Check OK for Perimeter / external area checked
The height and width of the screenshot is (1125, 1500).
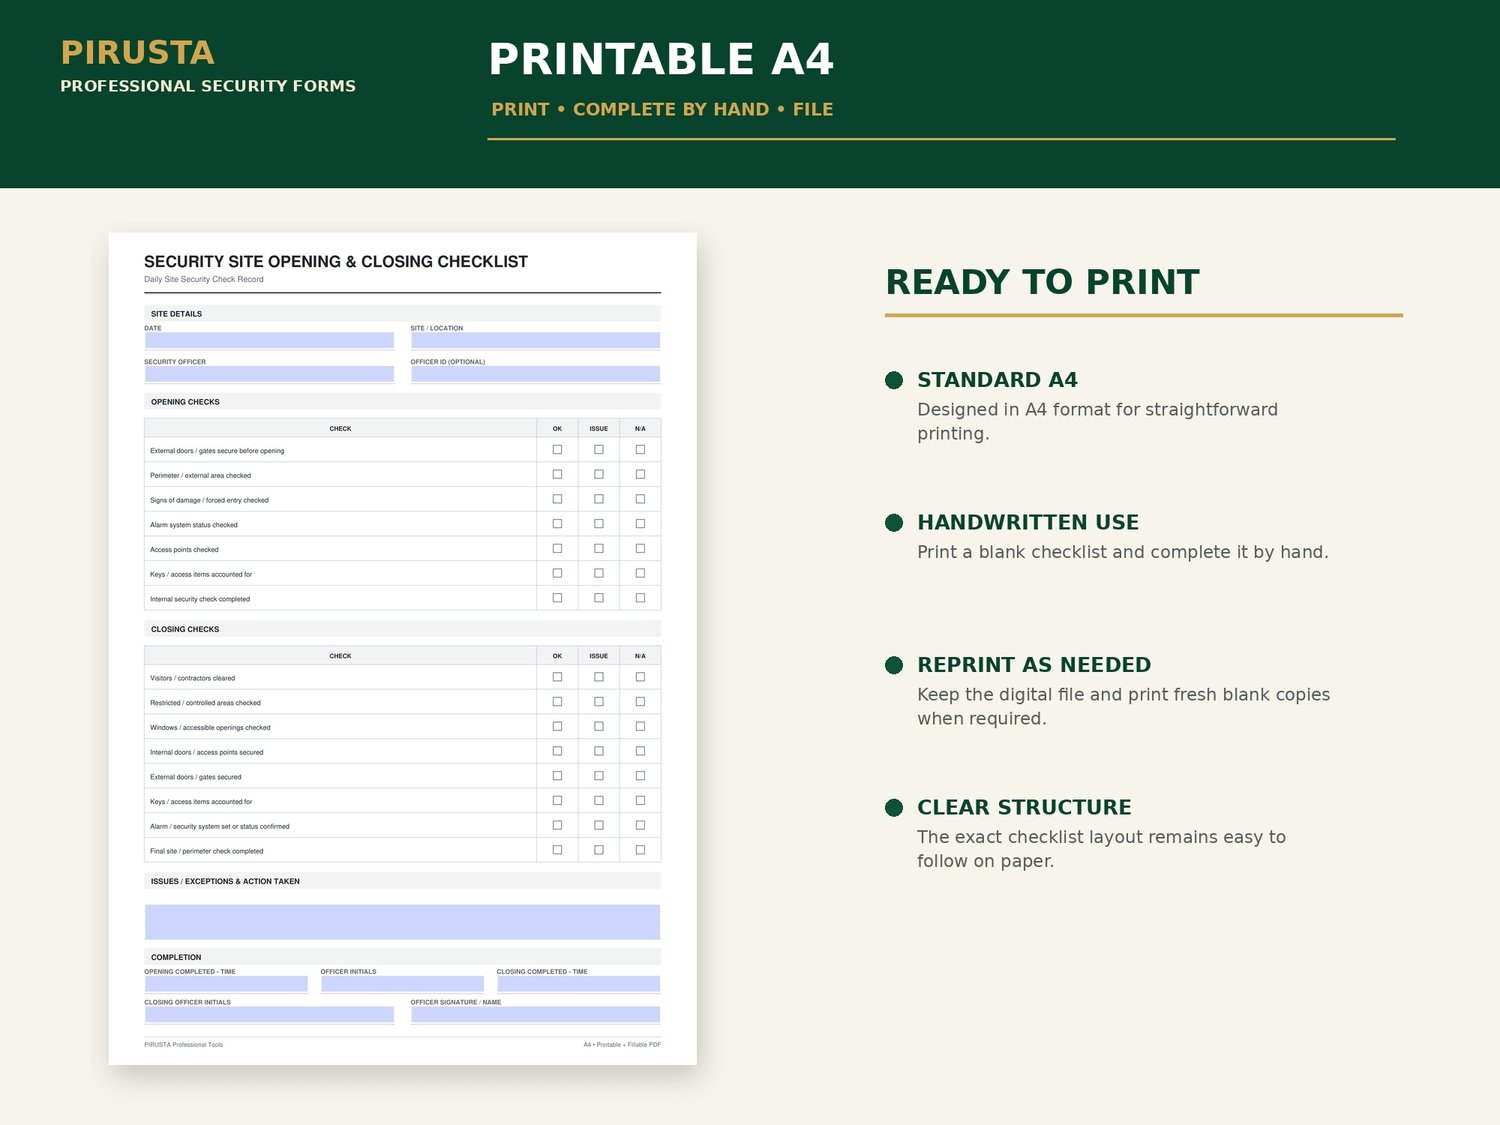[x=557, y=474]
